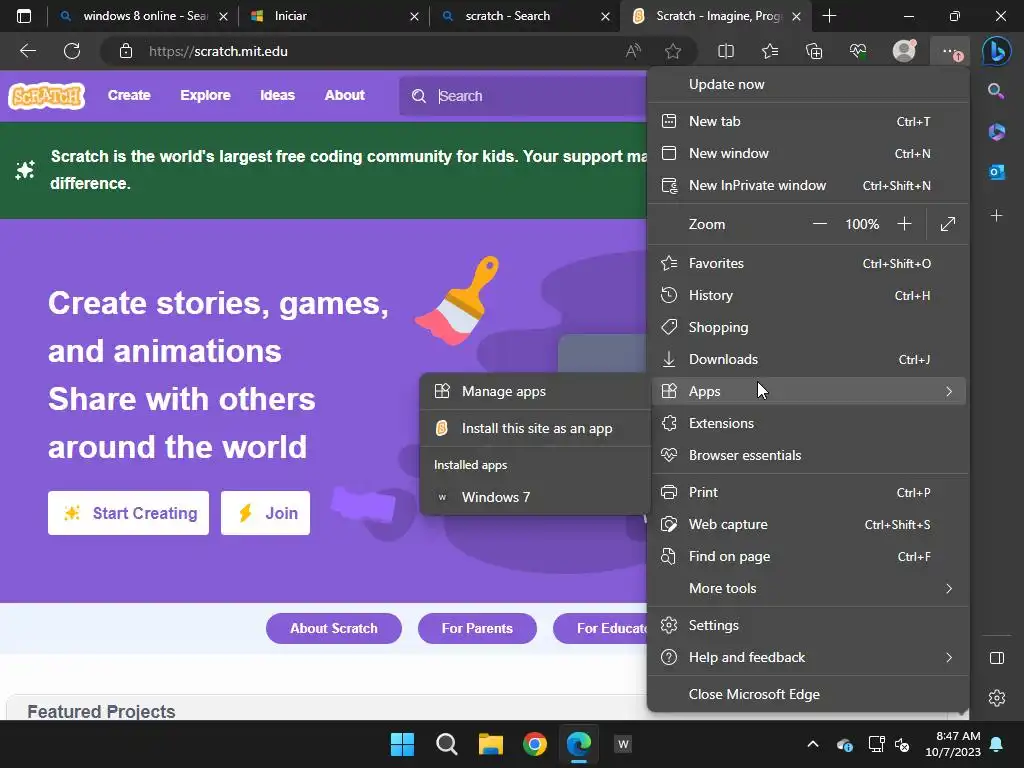Image resolution: width=1024 pixels, height=768 pixels.
Task: Close the 'scratch - Search' tab
Action: (605, 16)
